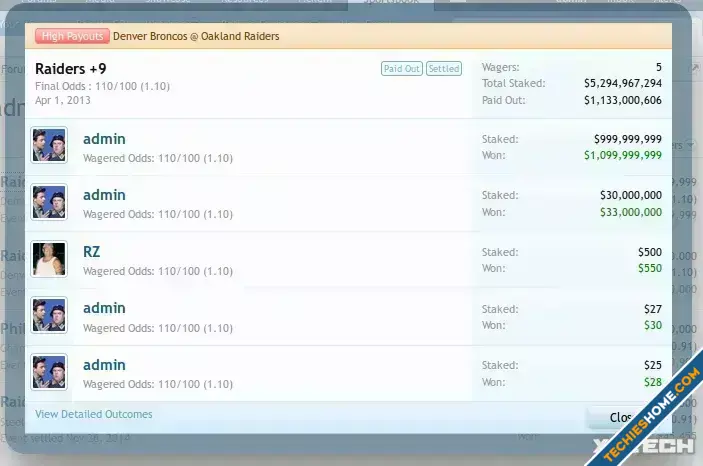Select Won amount $33,000,000
Screen dimensions: 703x466
pyautogui.click(x=631, y=212)
